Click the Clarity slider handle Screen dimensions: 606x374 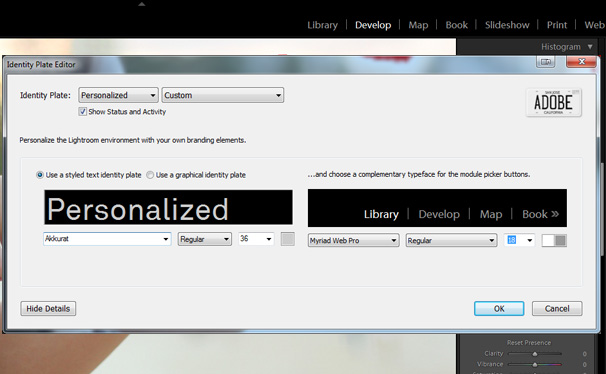click(x=535, y=354)
